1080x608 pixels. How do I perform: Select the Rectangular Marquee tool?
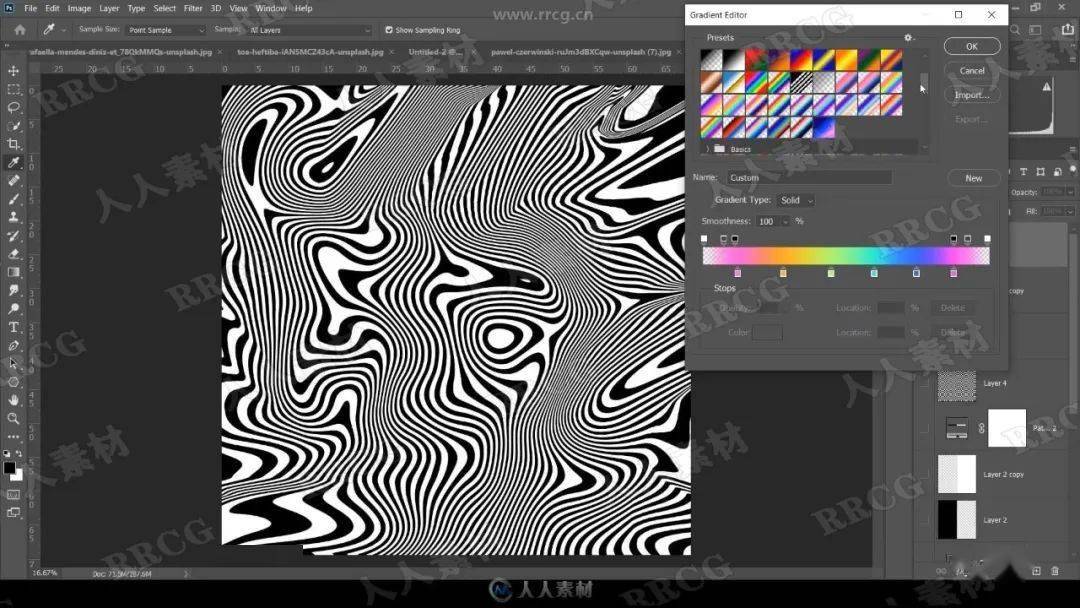13,90
